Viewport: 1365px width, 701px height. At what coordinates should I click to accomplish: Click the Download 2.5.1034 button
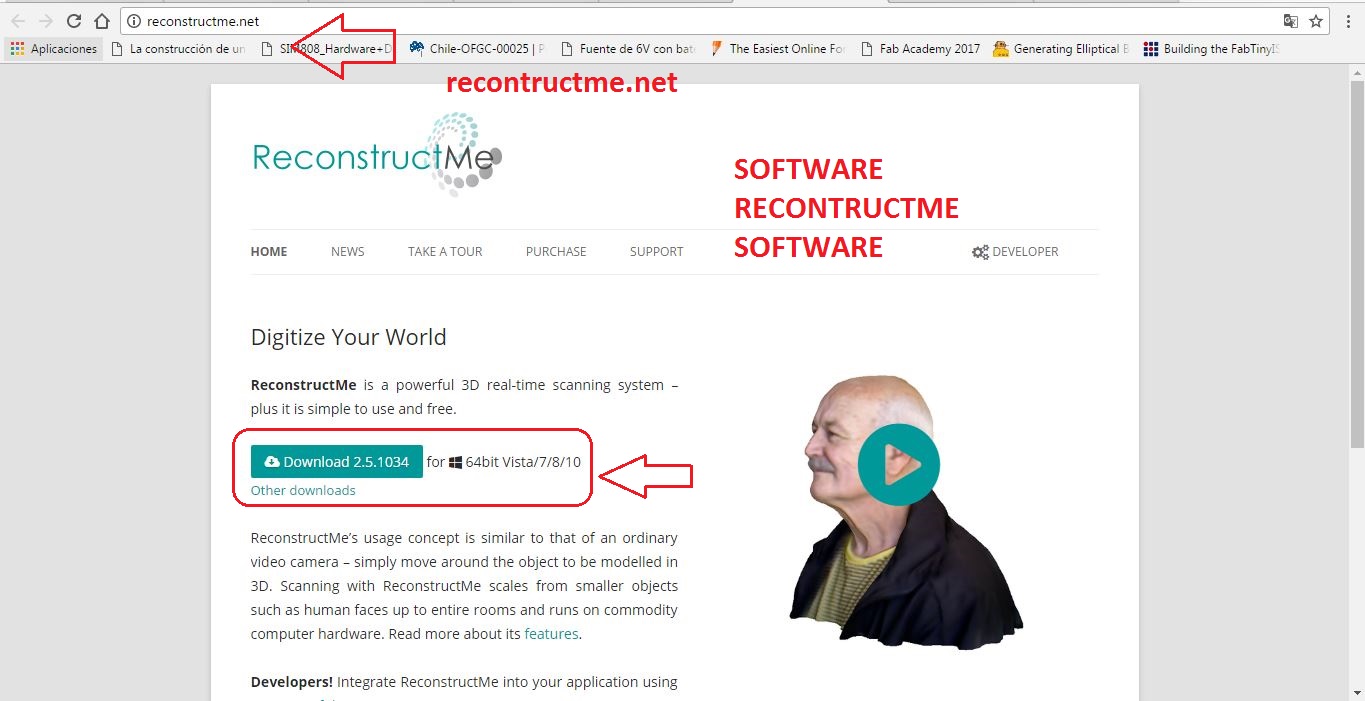337,462
